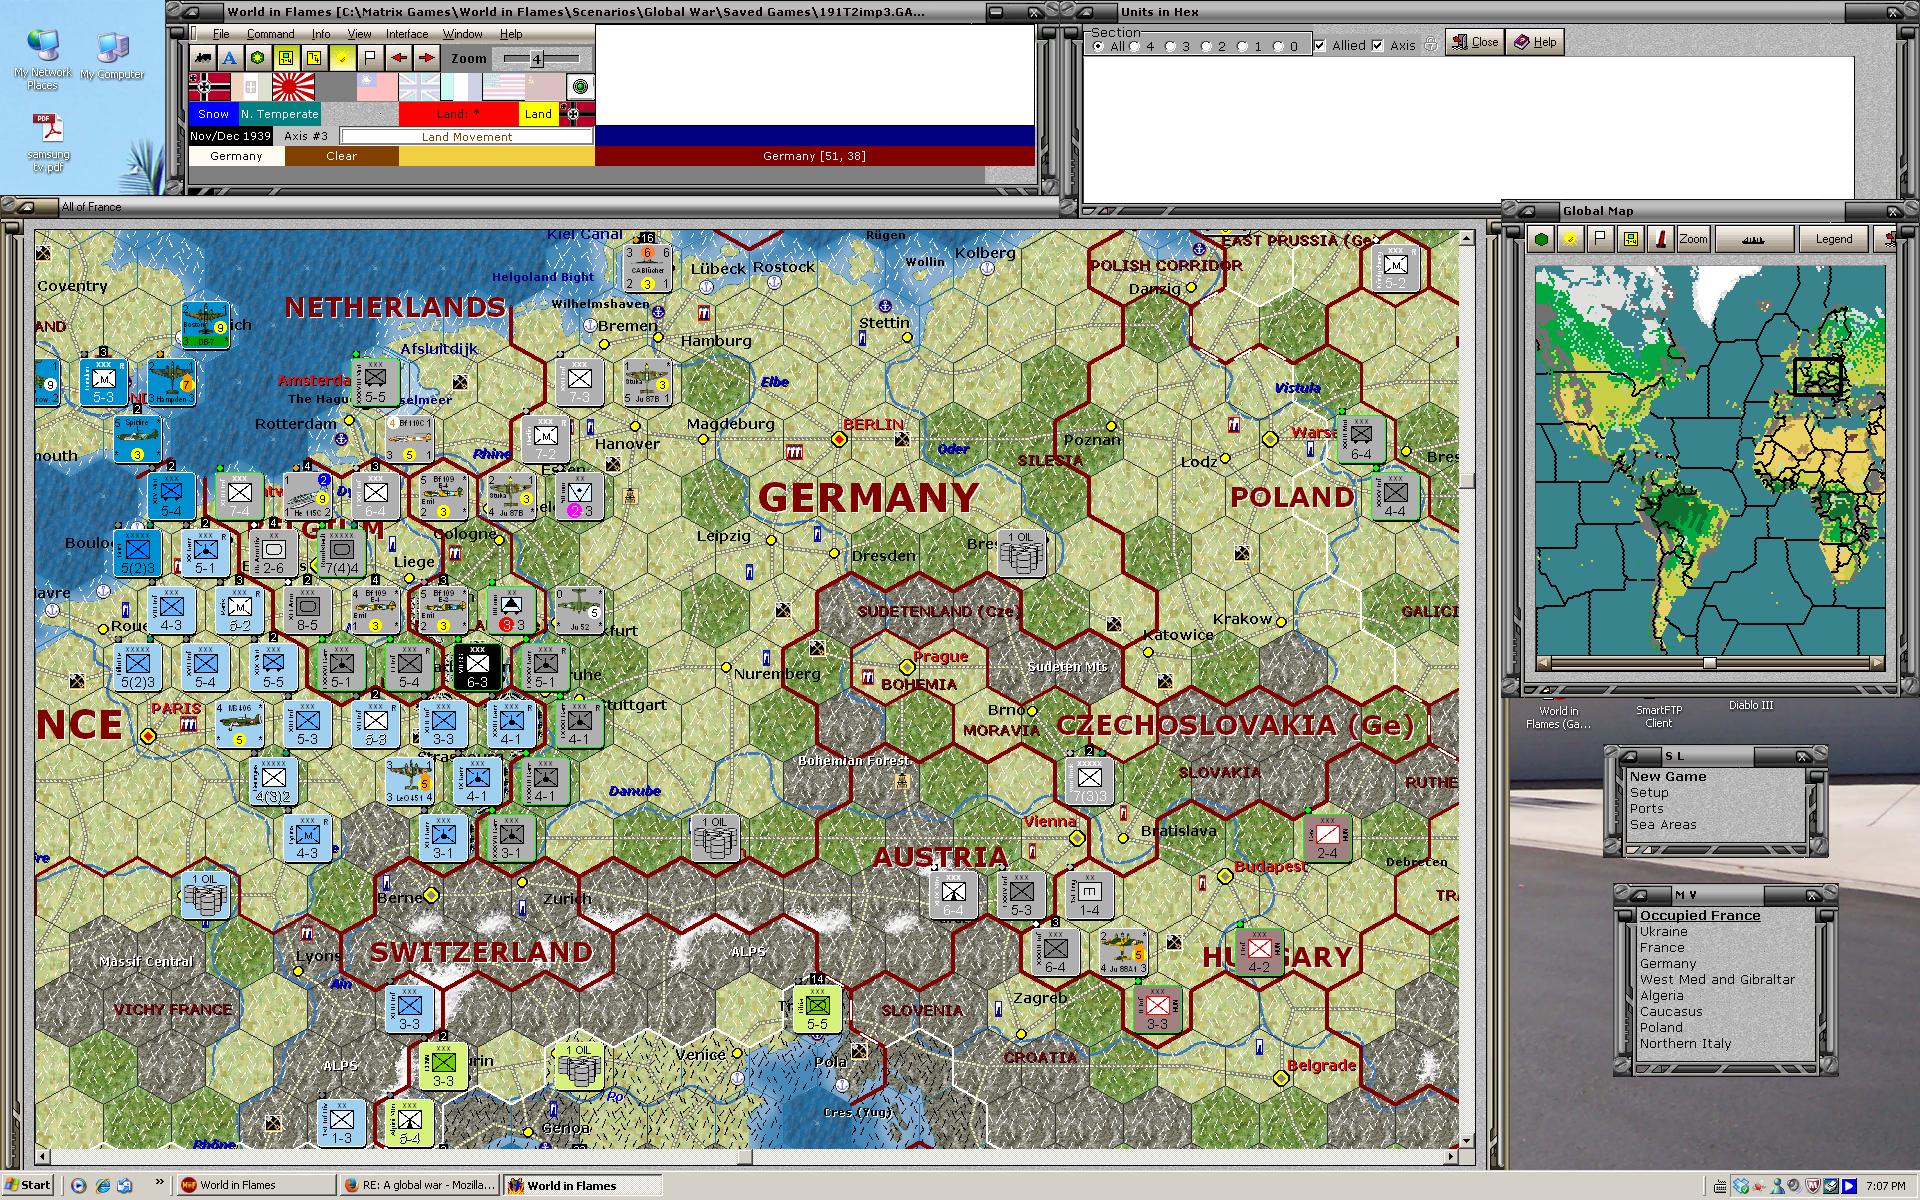
Task: Click the red left arrow icon
Action: pos(398,58)
